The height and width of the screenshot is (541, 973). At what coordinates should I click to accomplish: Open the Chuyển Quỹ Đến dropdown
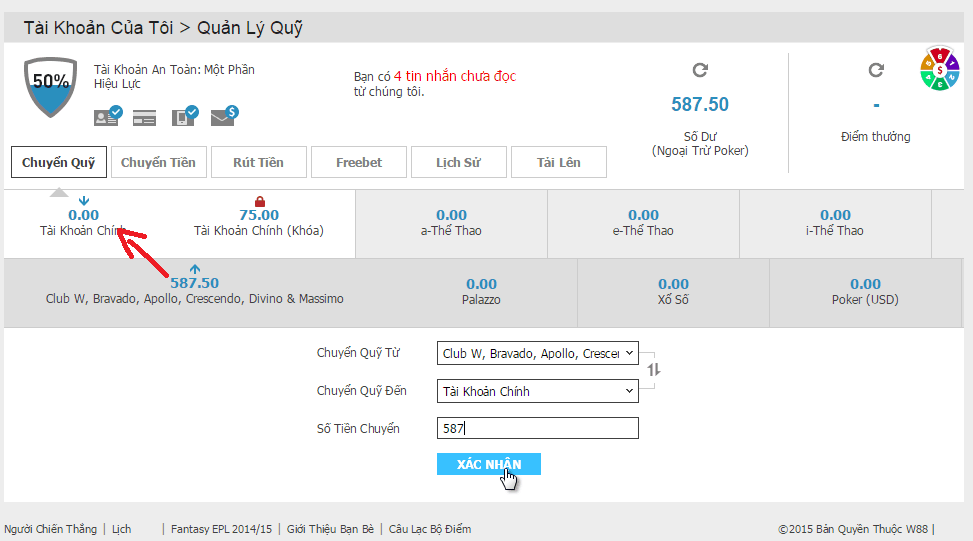537,391
